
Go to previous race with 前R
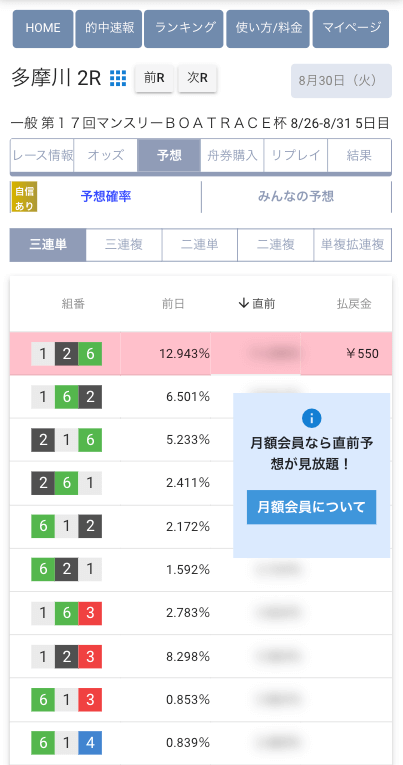[x=154, y=78]
